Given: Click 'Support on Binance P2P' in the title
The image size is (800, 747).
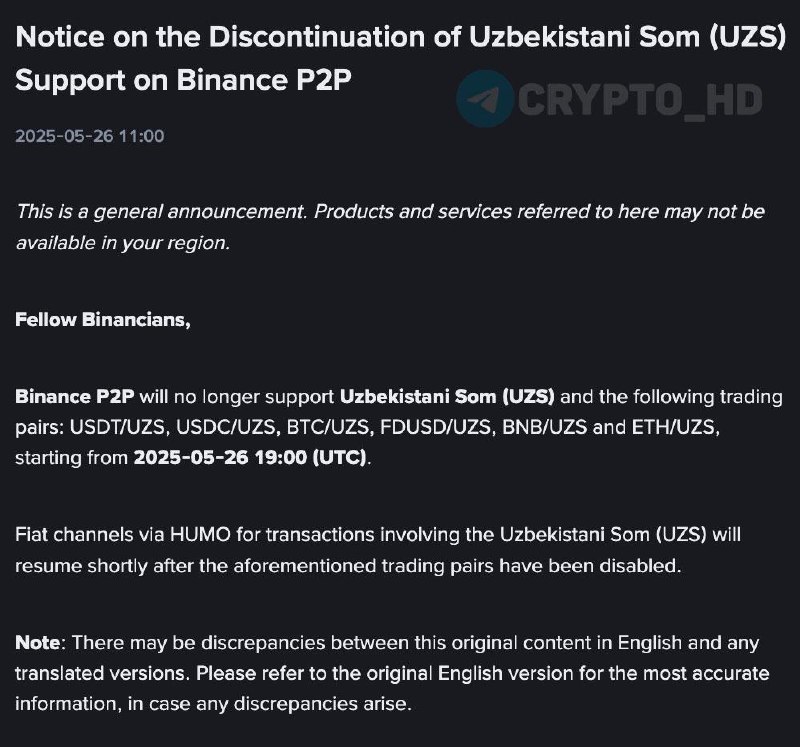Looking at the screenshot, I should click(184, 80).
